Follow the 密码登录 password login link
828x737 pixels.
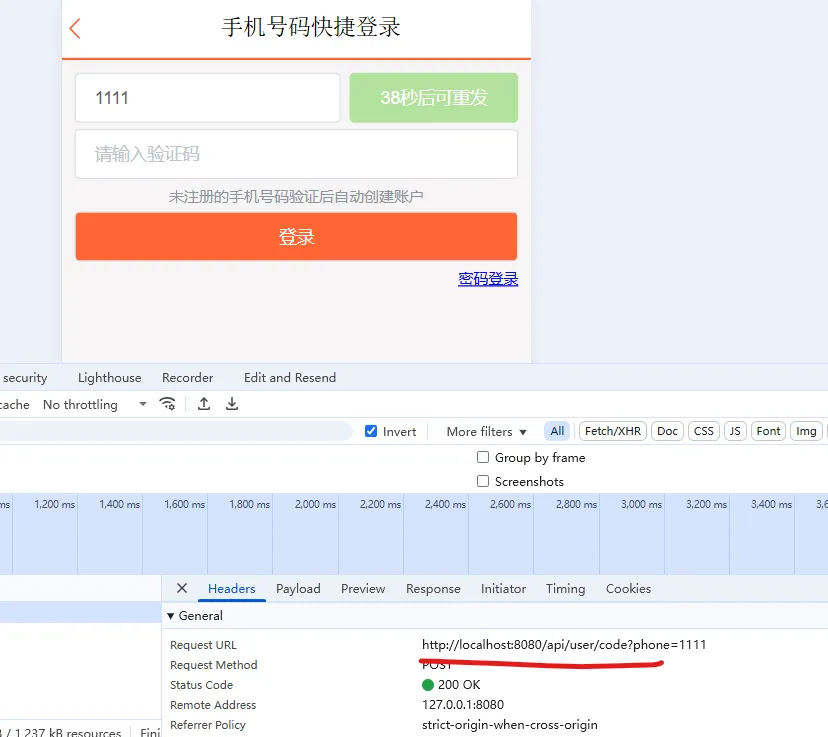[x=488, y=279]
